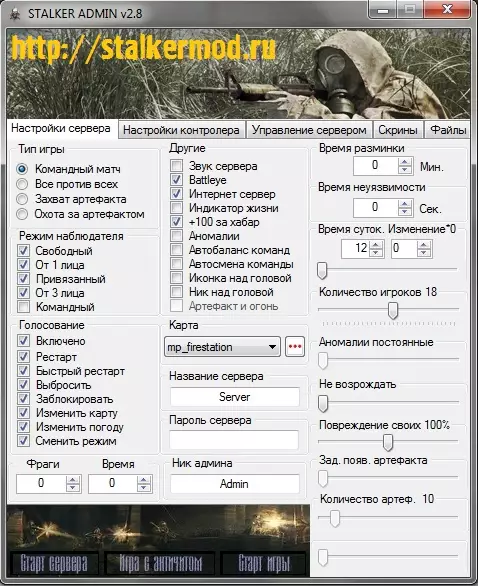Screen dimensions: 478x586
Task: Increase Время разминки spinner value
Action: pos(405,162)
